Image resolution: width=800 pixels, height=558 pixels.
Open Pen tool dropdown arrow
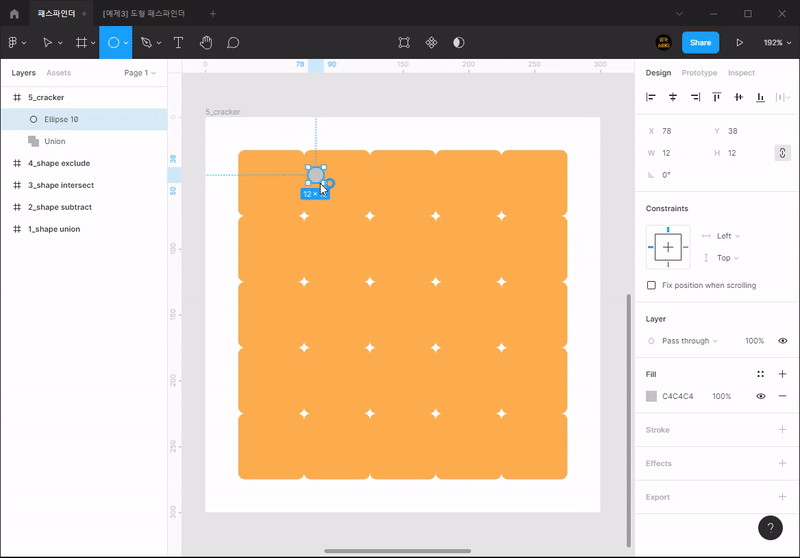159,43
